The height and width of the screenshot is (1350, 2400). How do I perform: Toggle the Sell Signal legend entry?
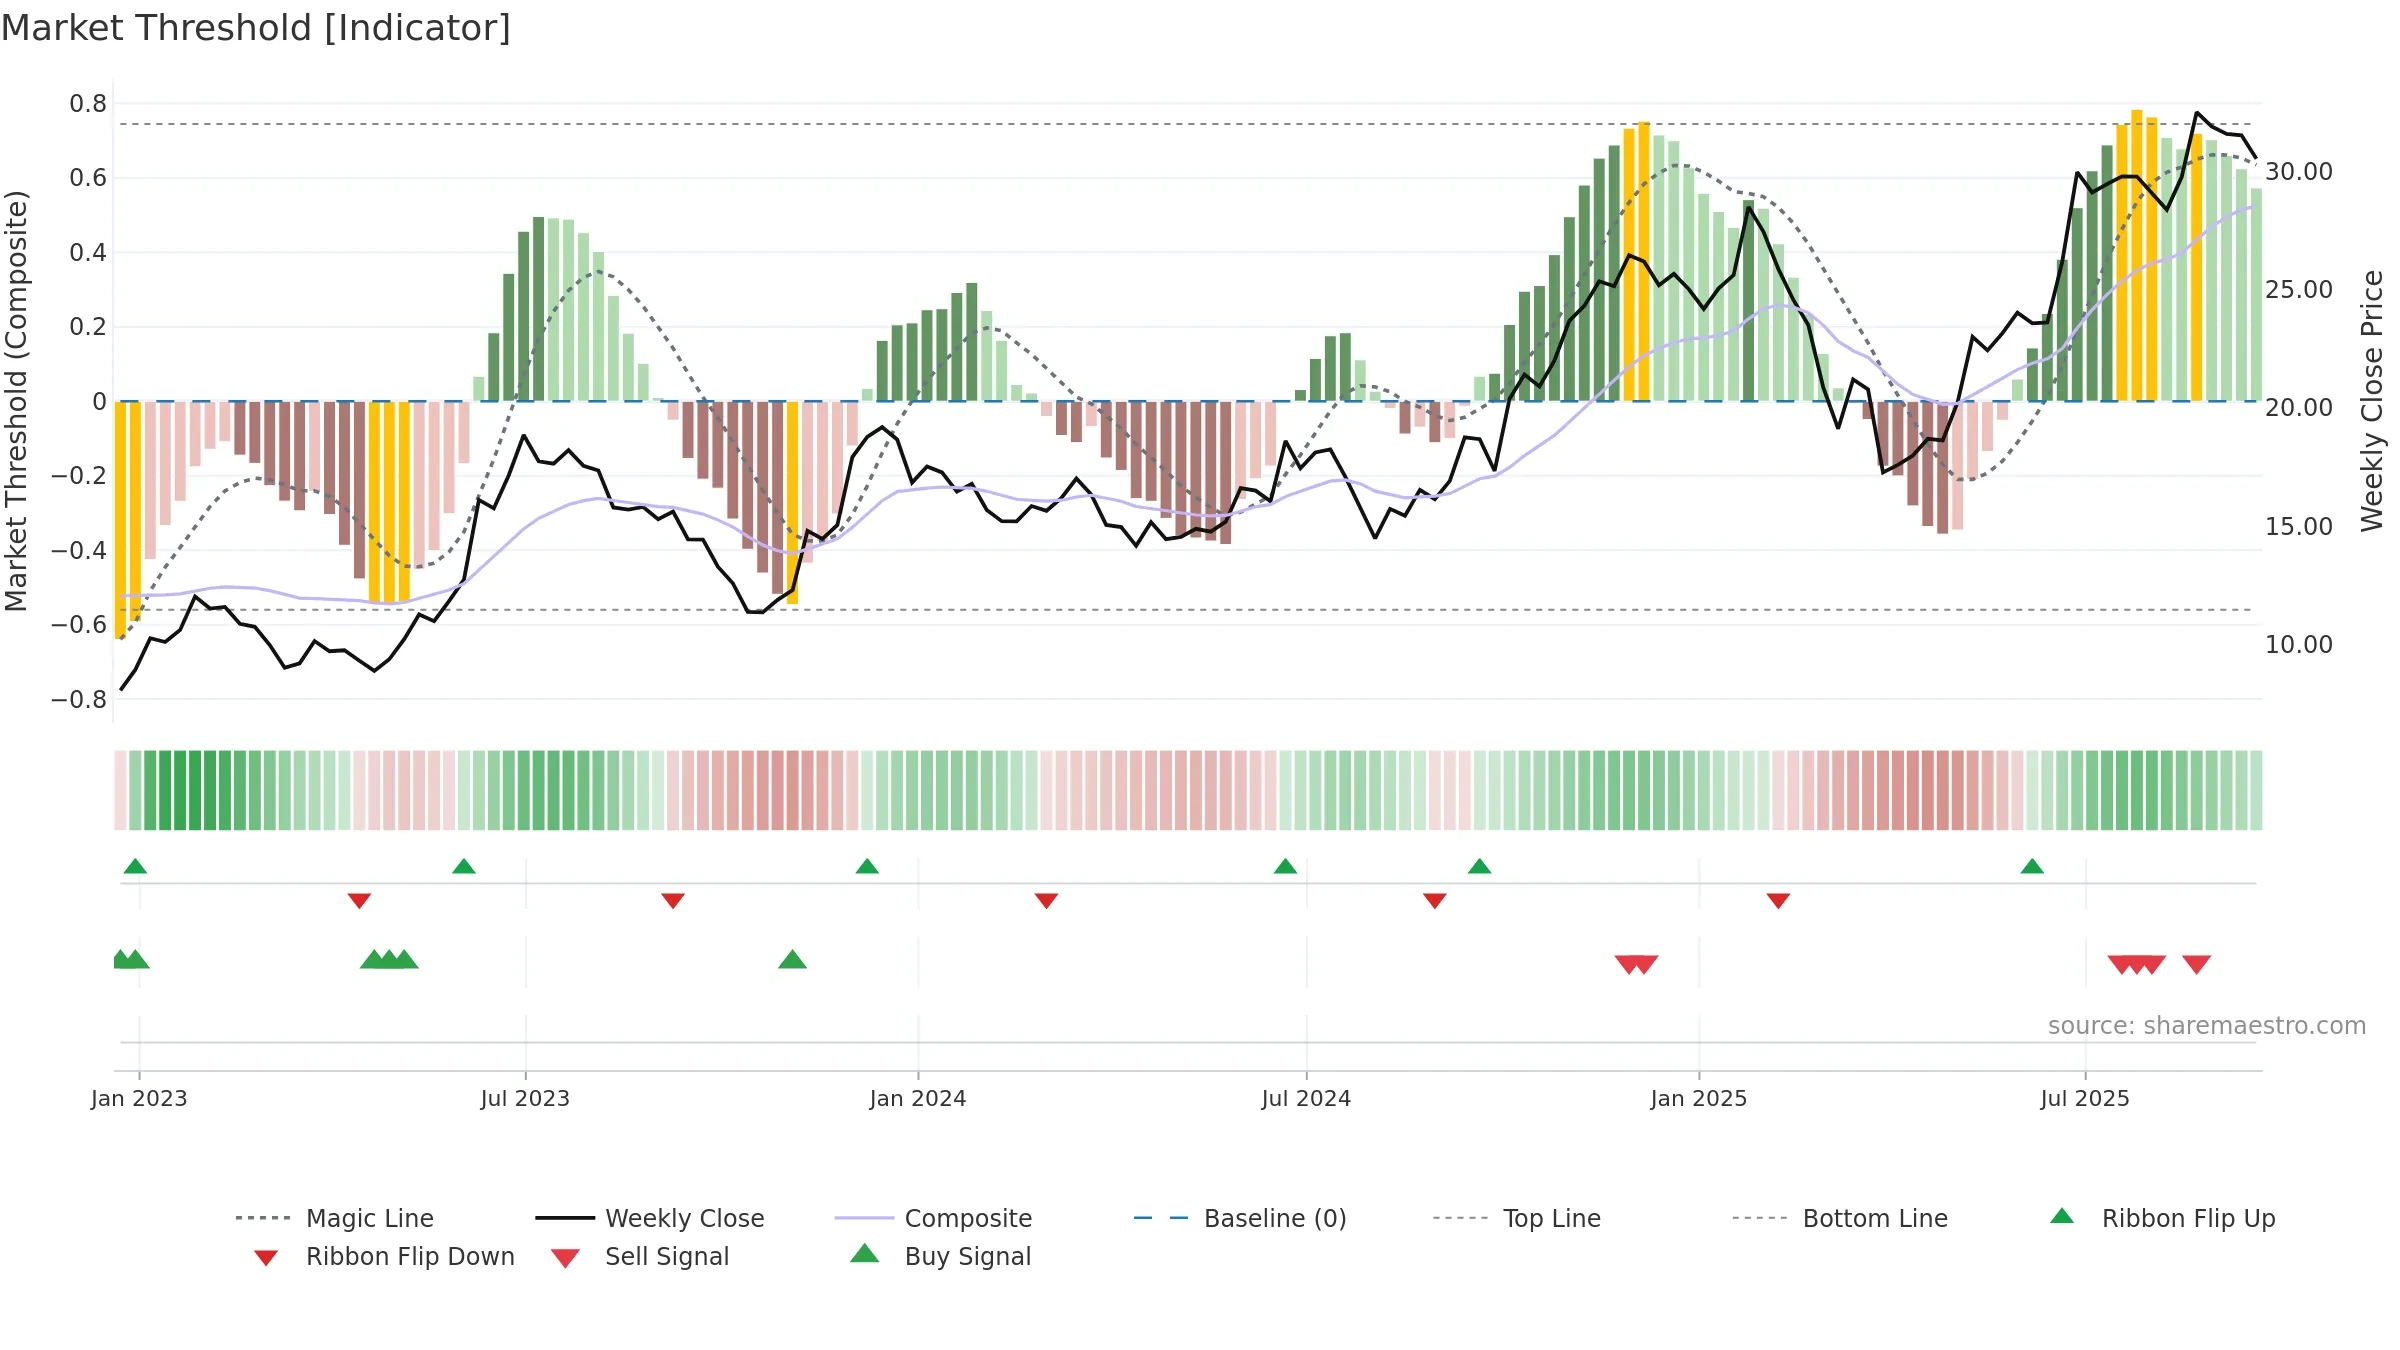(640, 1257)
